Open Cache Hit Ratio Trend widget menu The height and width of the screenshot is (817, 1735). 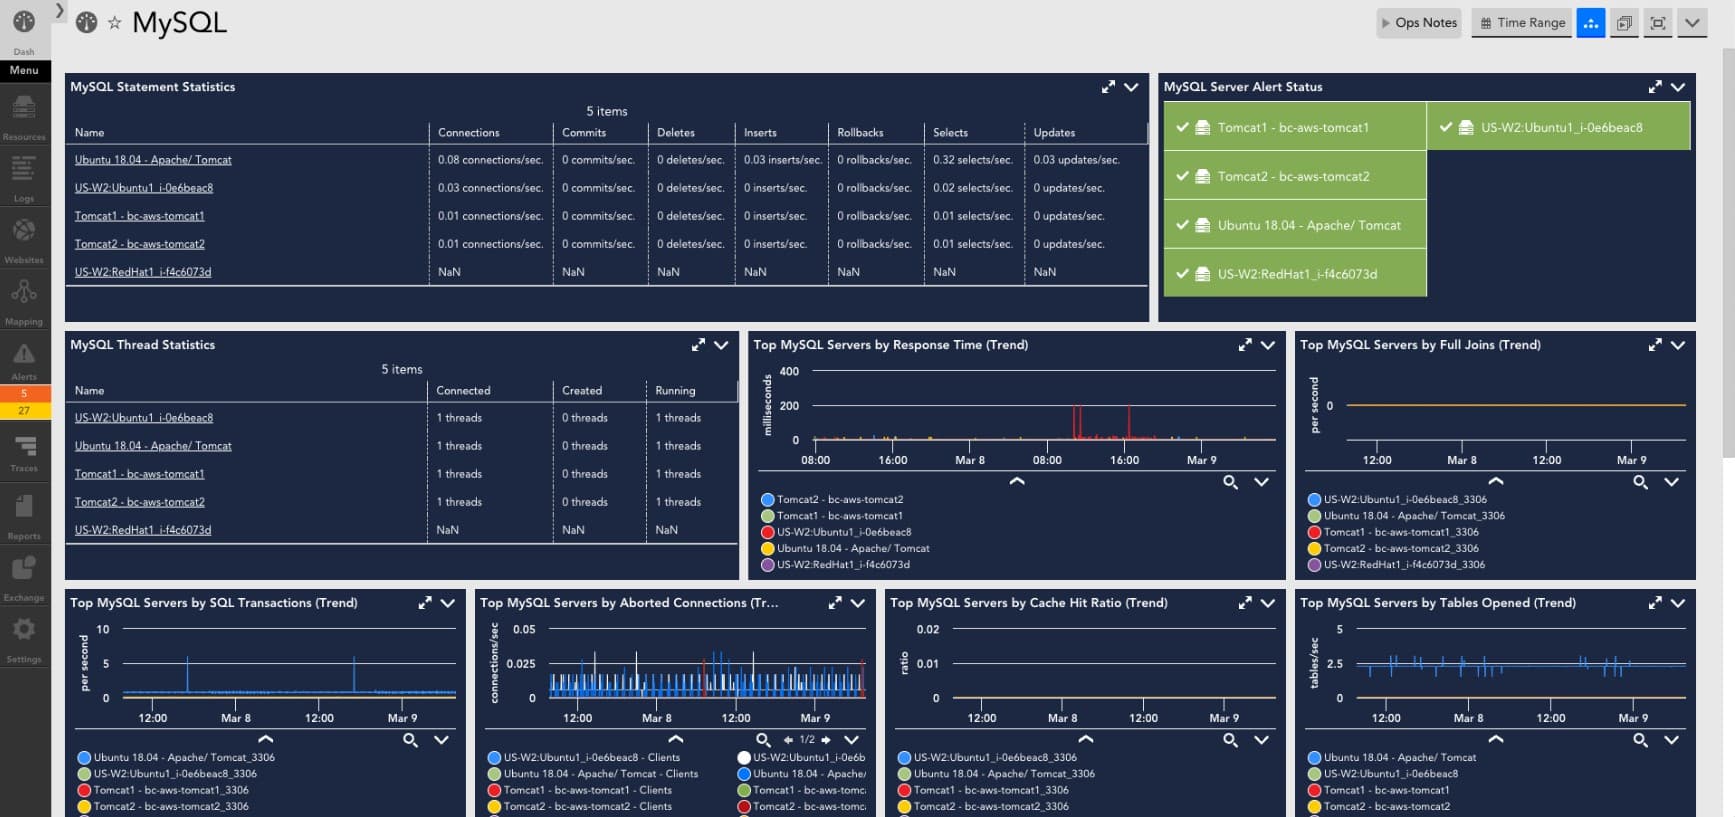1268,603
